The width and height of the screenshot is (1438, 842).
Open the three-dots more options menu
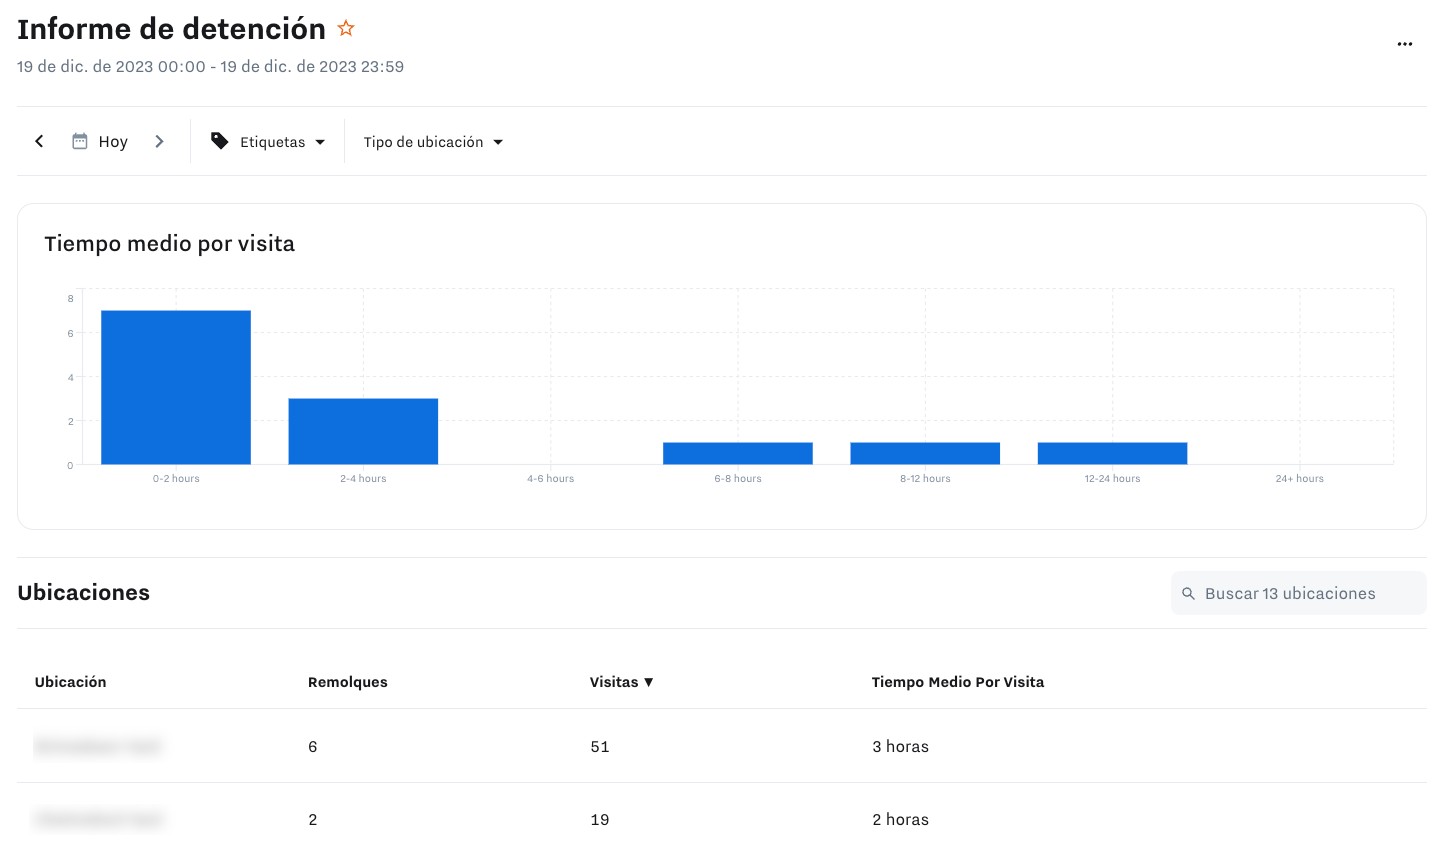(1405, 44)
